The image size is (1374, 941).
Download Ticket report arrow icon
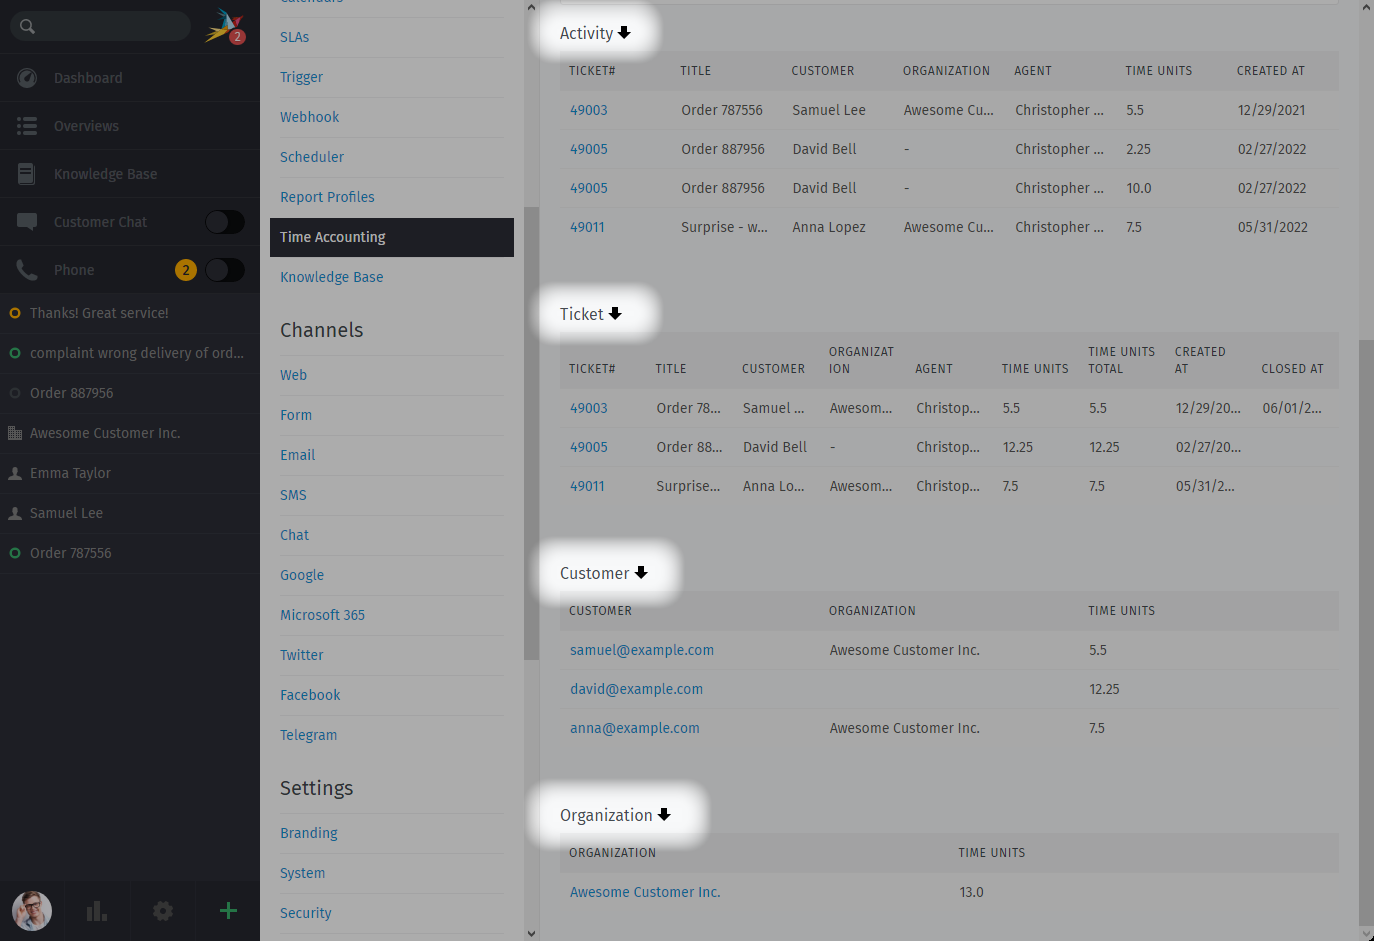point(615,314)
